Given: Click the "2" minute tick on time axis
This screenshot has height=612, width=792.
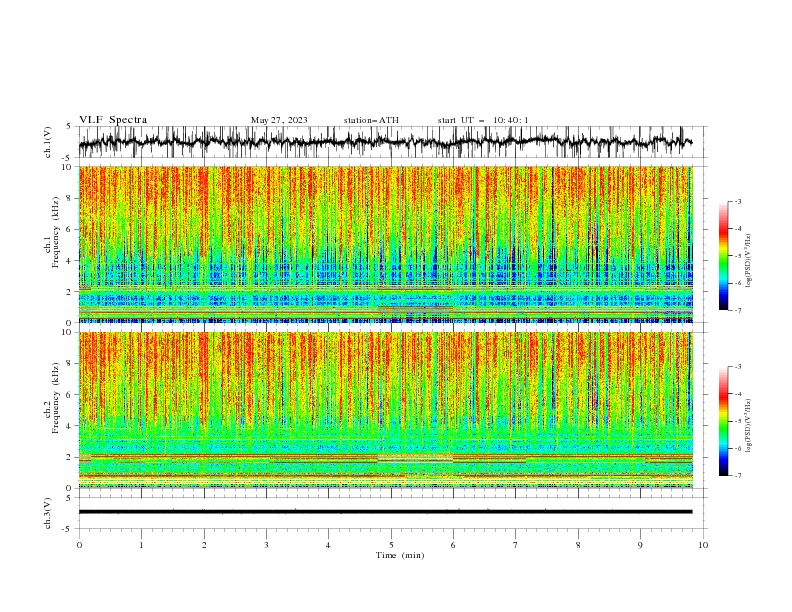Looking at the screenshot, I should point(204,545).
